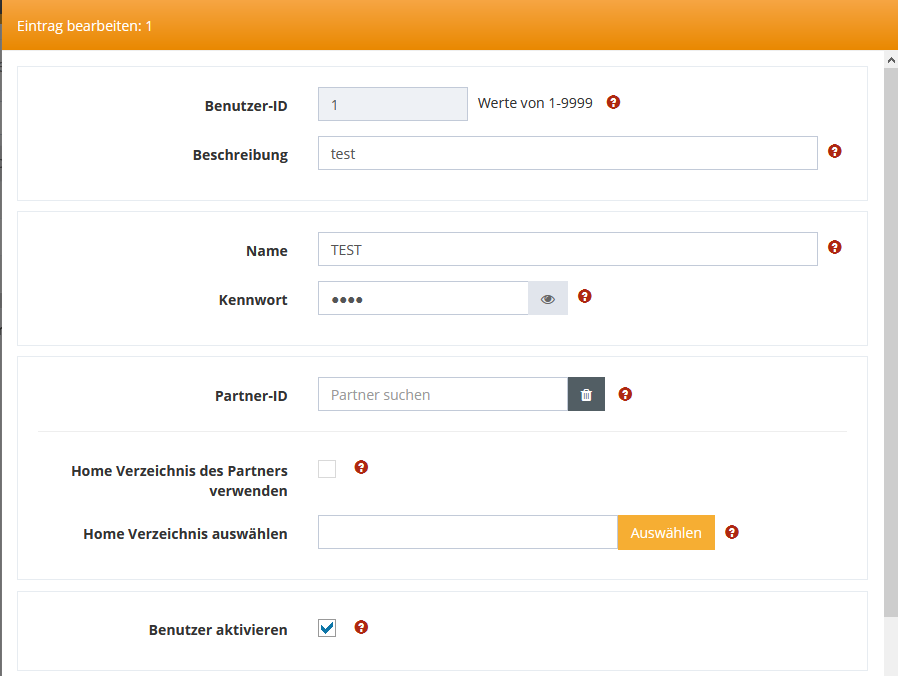Show help for the Partner-ID field

coord(625,394)
